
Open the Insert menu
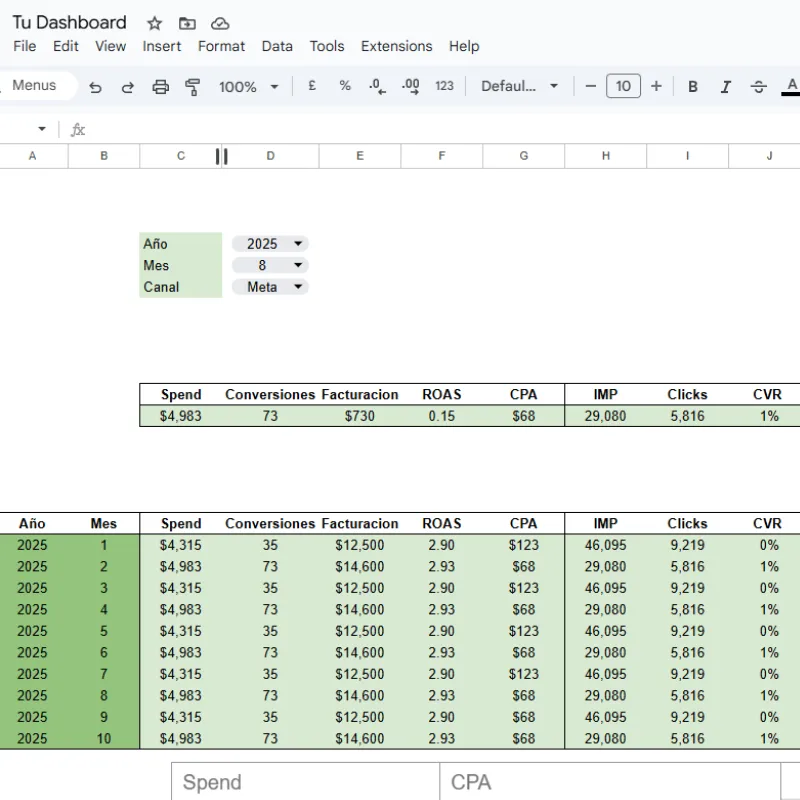162,46
